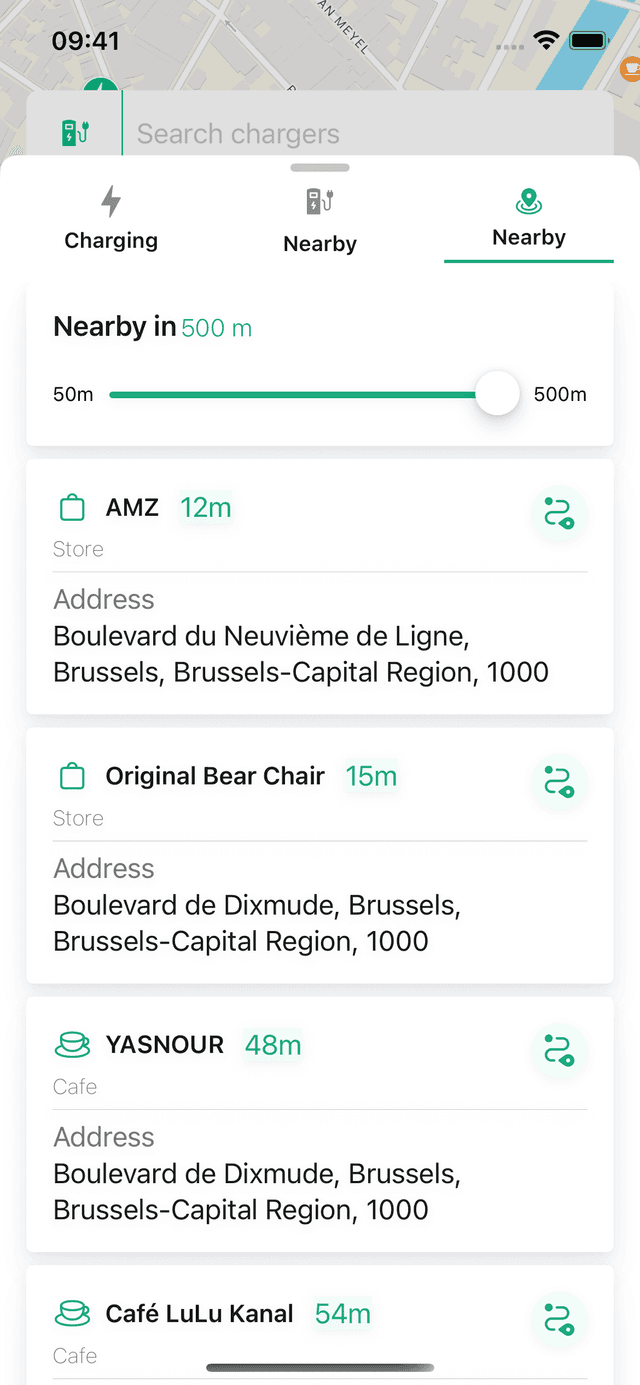Screen dimensions: 640x1385
Task: Click the nearby distance slider handle
Action: (x=497, y=394)
